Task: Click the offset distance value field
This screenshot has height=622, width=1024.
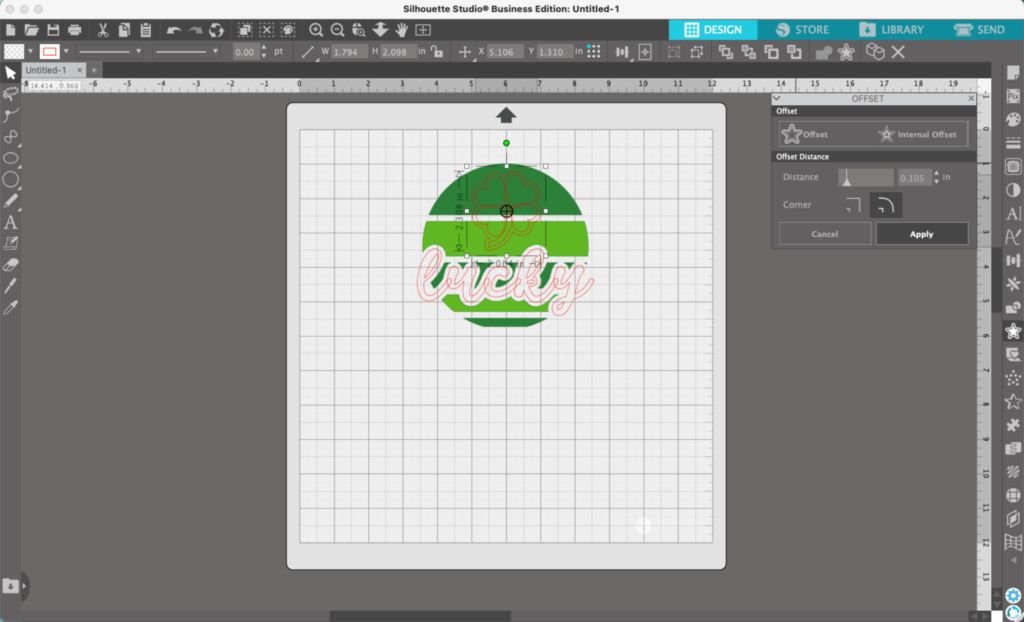Action: [914, 178]
